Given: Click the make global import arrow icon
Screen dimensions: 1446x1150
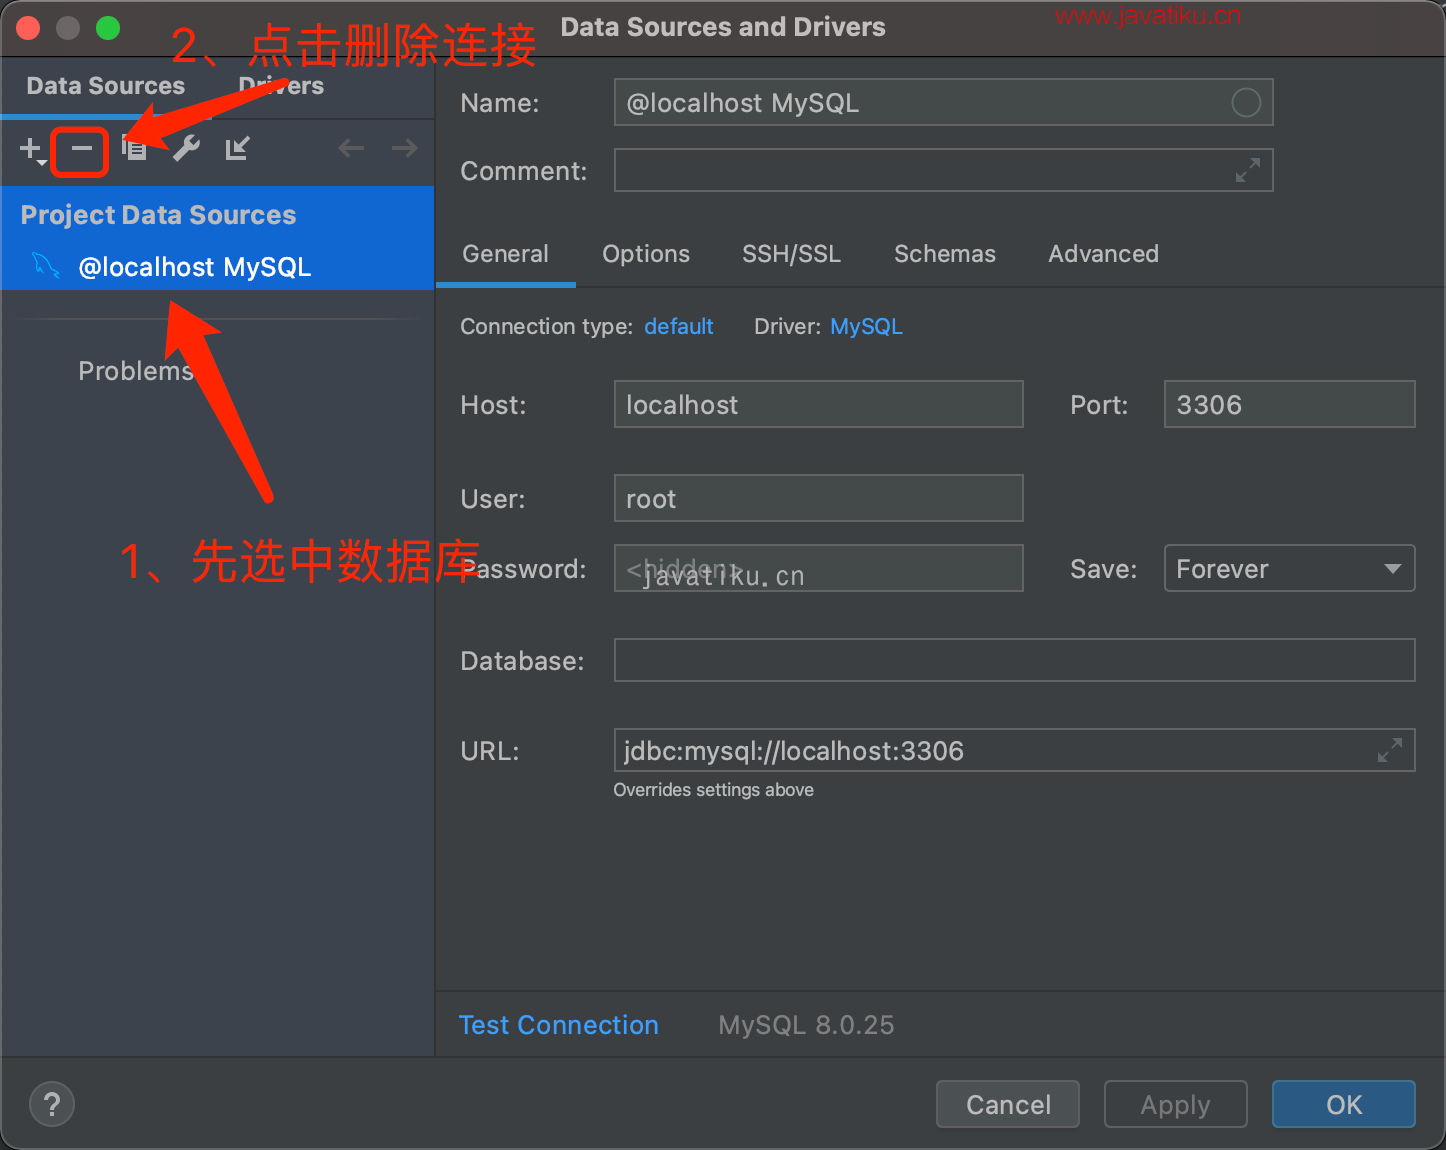Looking at the screenshot, I should coord(237,149).
